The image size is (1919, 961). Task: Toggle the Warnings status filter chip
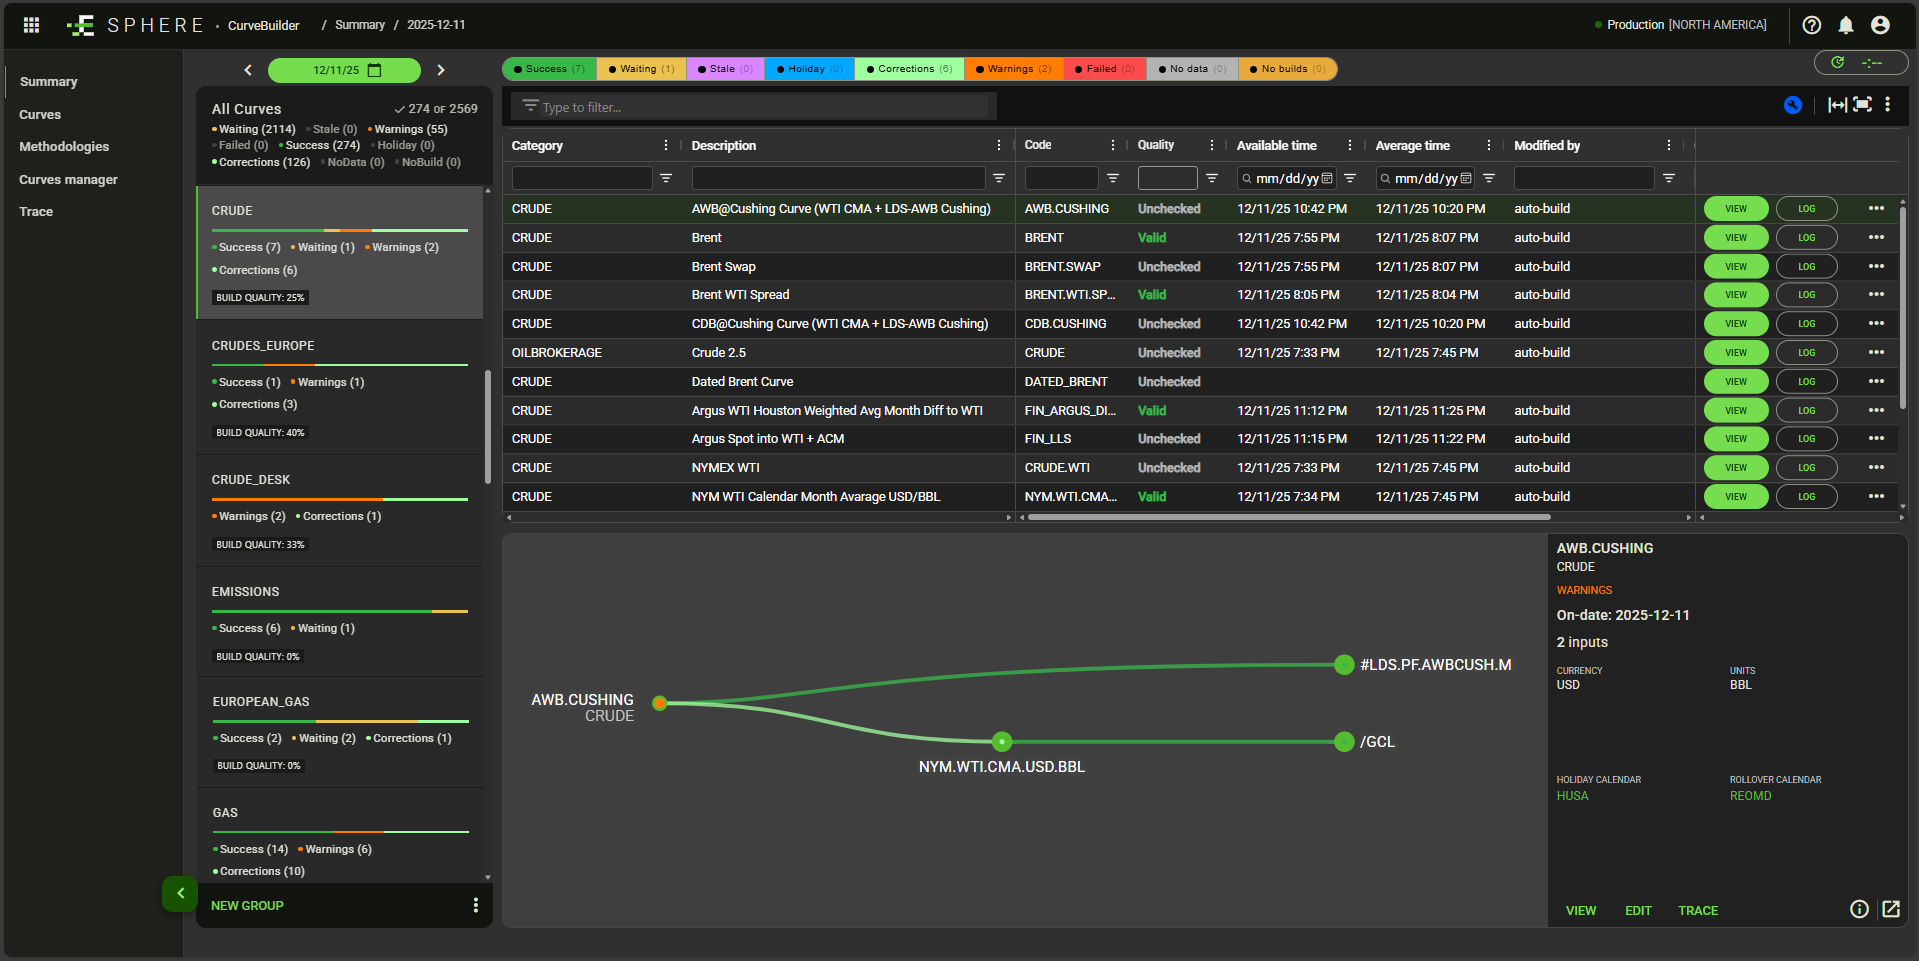tap(1013, 69)
